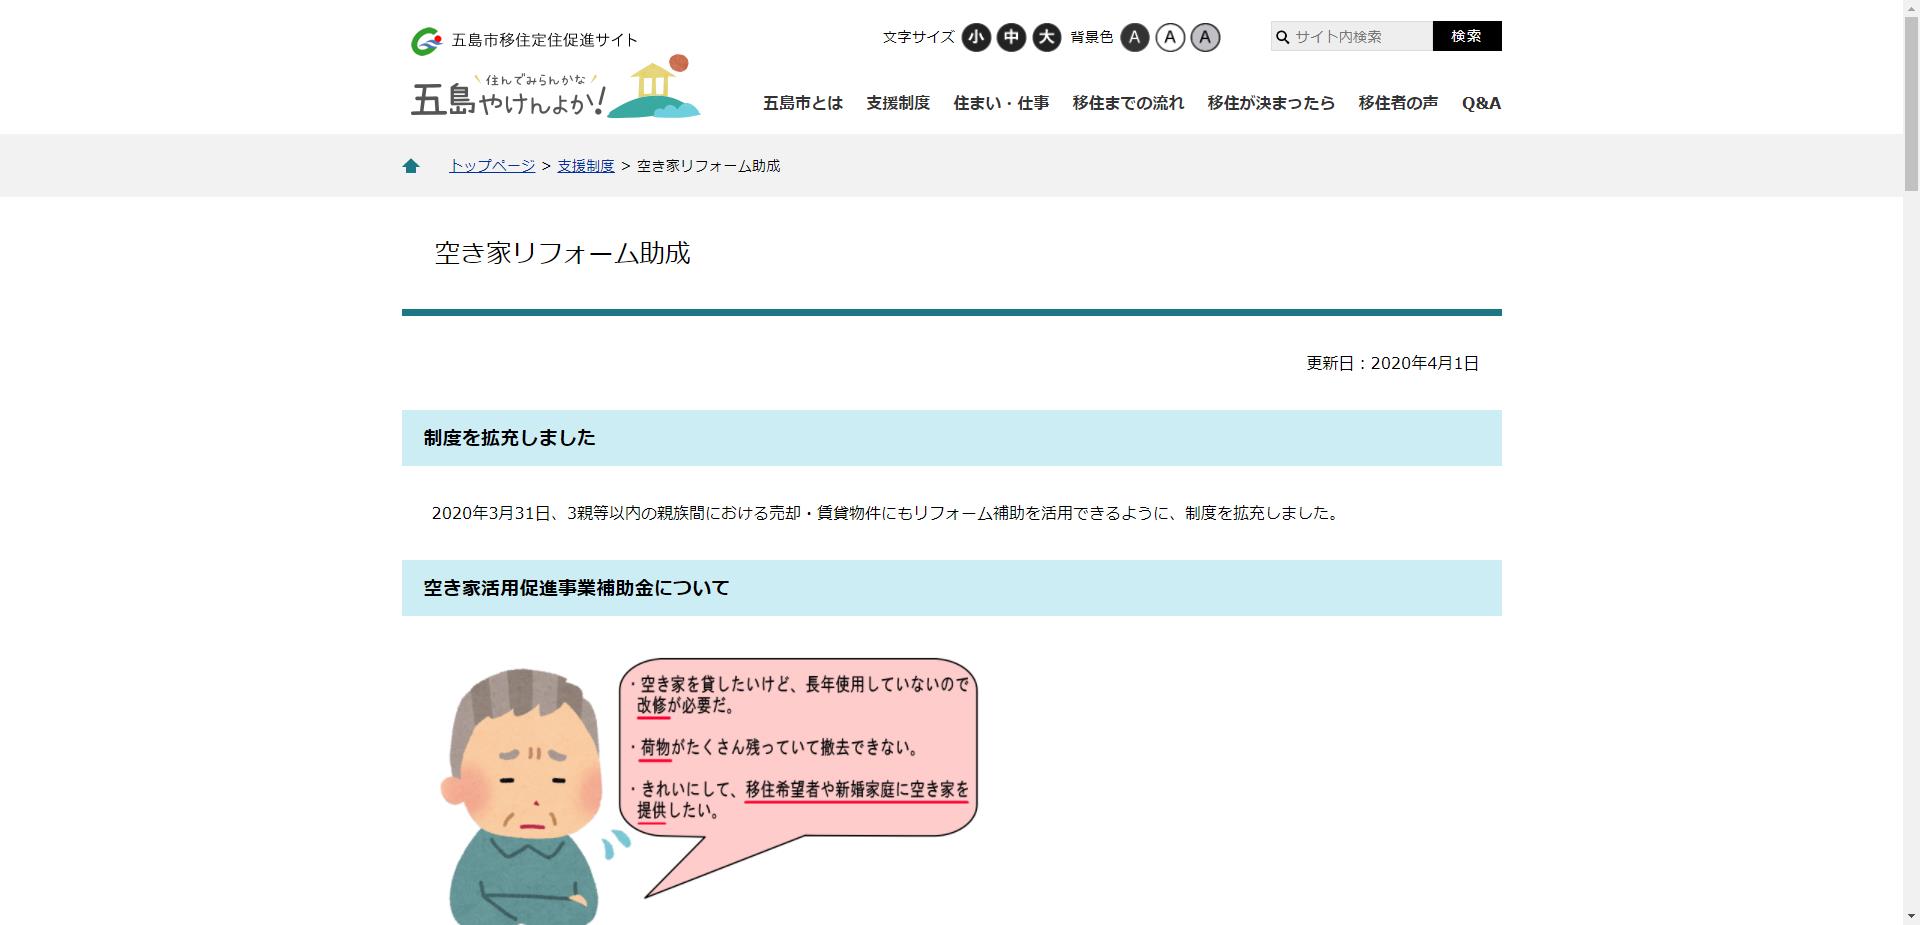Click the トップページ breadcrumb link
This screenshot has height=925, width=1920.
[x=491, y=165]
